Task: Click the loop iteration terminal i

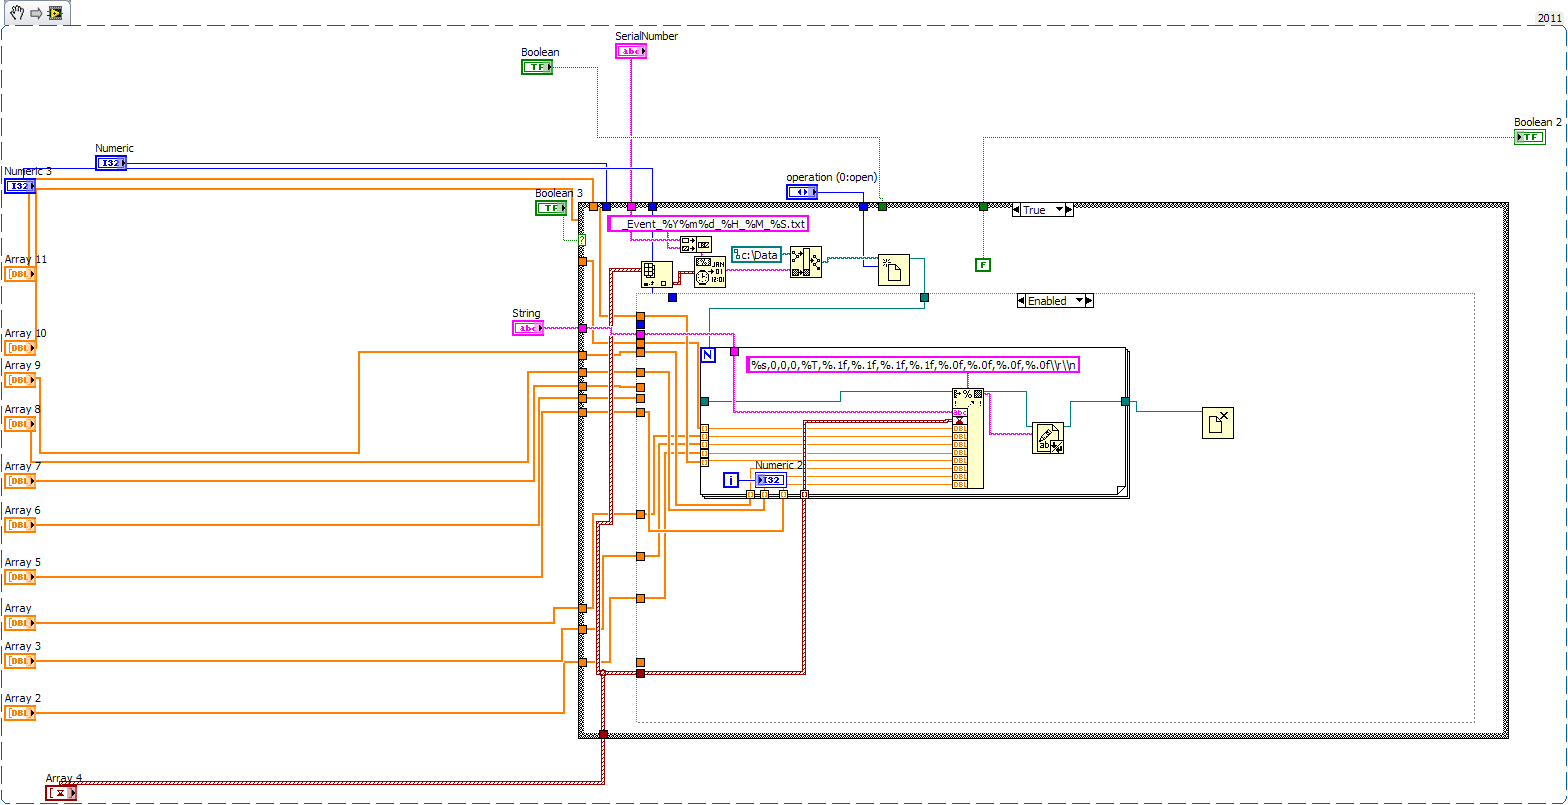Action: click(731, 480)
